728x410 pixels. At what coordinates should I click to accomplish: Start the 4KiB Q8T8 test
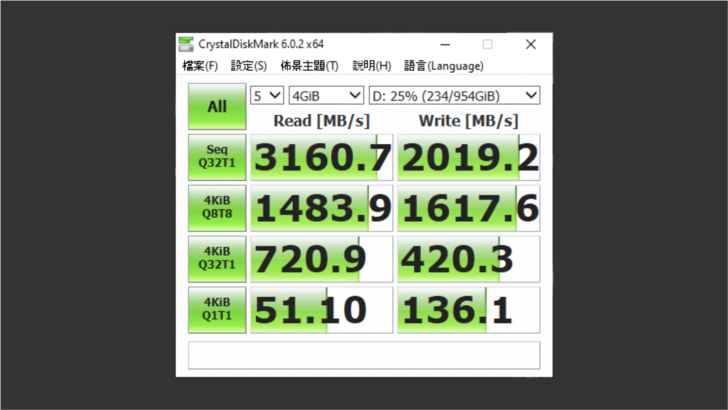click(x=217, y=208)
